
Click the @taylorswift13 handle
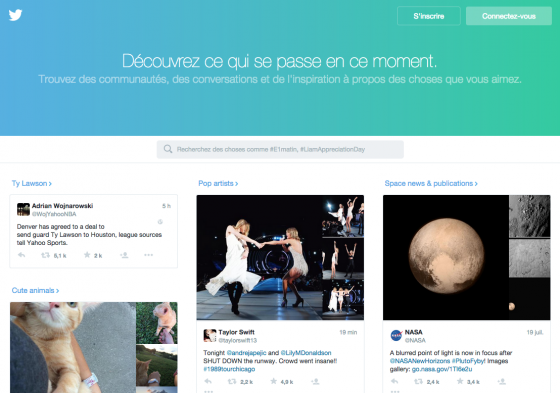pos(238,340)
